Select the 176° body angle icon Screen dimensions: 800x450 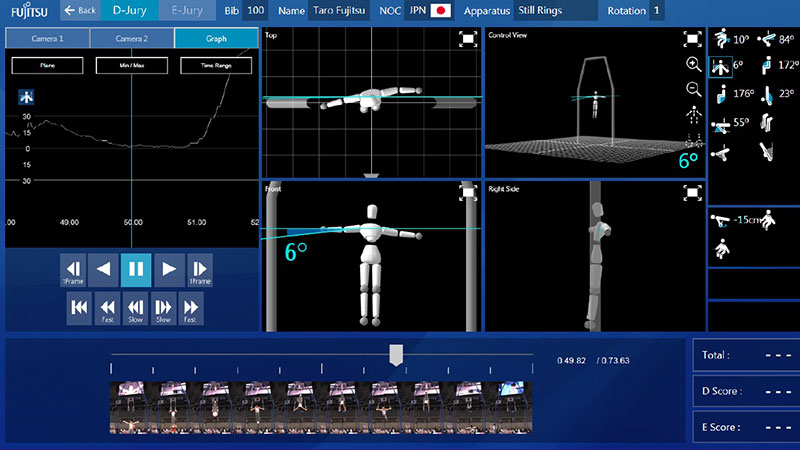[720, 95]
